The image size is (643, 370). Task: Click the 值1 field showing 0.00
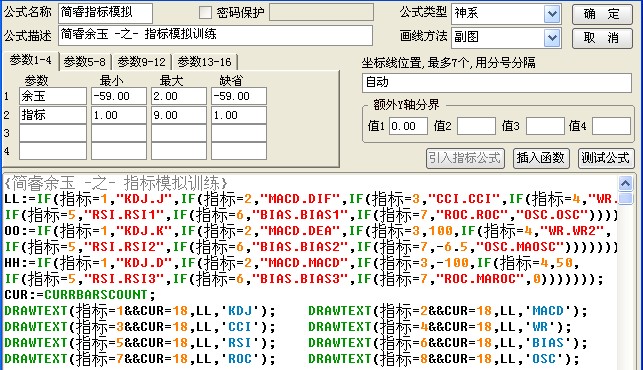(x=408, y=126)
